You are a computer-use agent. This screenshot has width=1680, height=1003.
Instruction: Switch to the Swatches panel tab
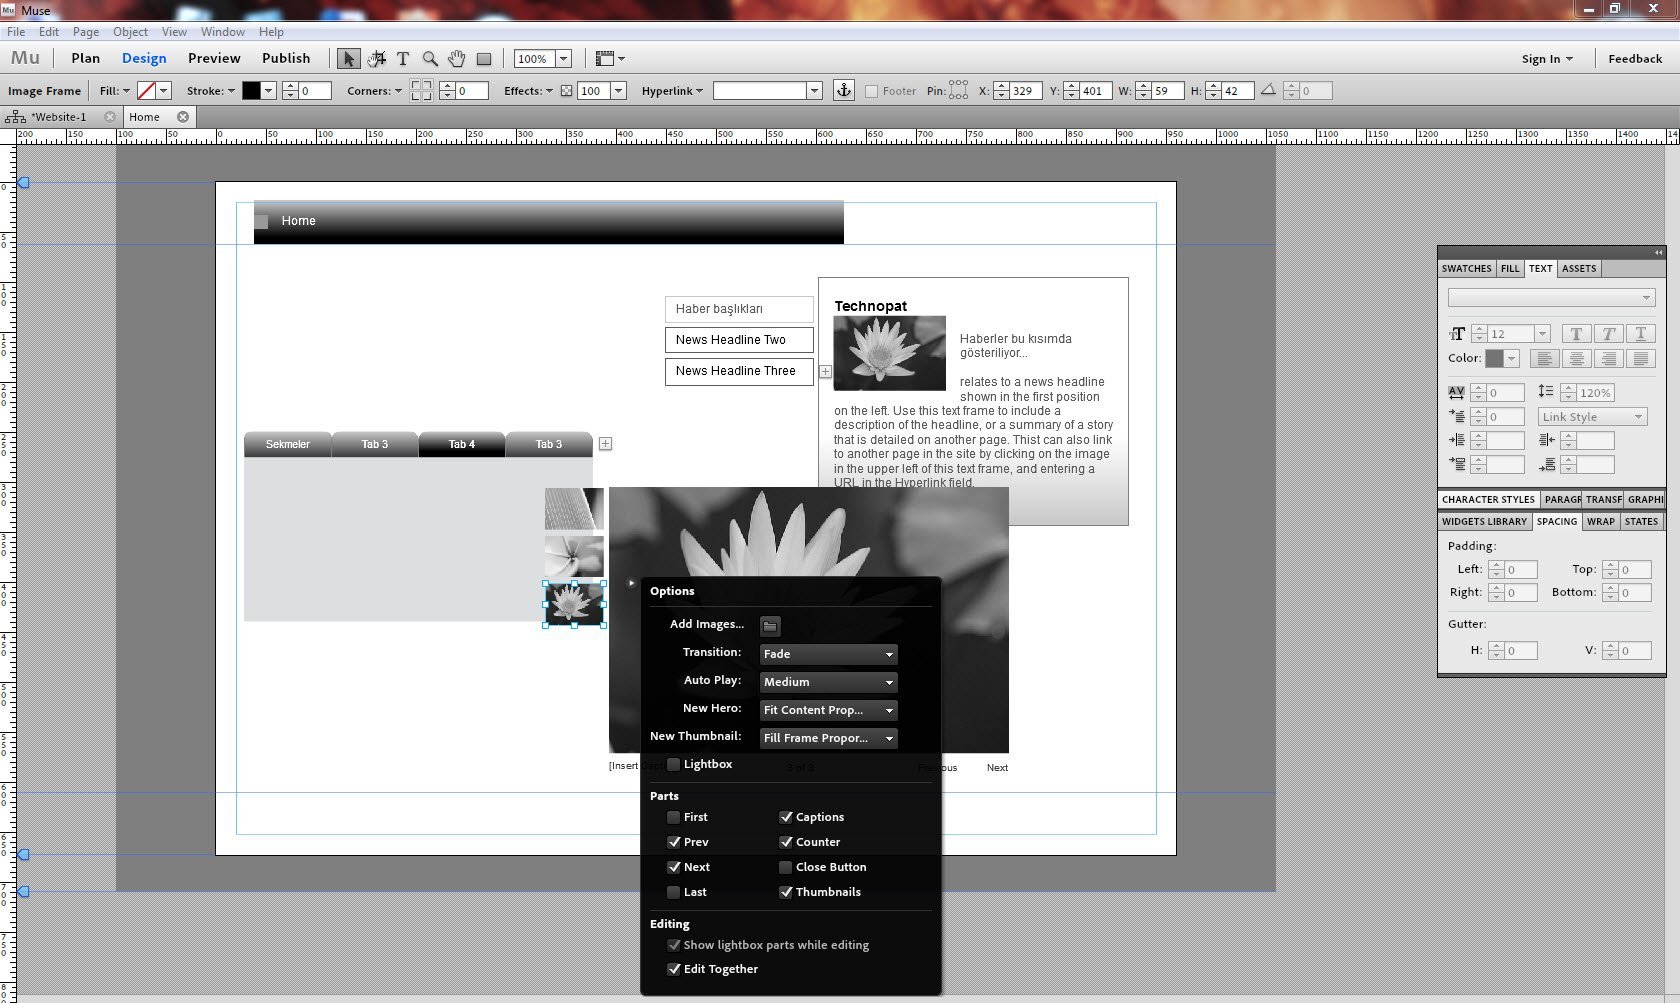(1467, 268)
